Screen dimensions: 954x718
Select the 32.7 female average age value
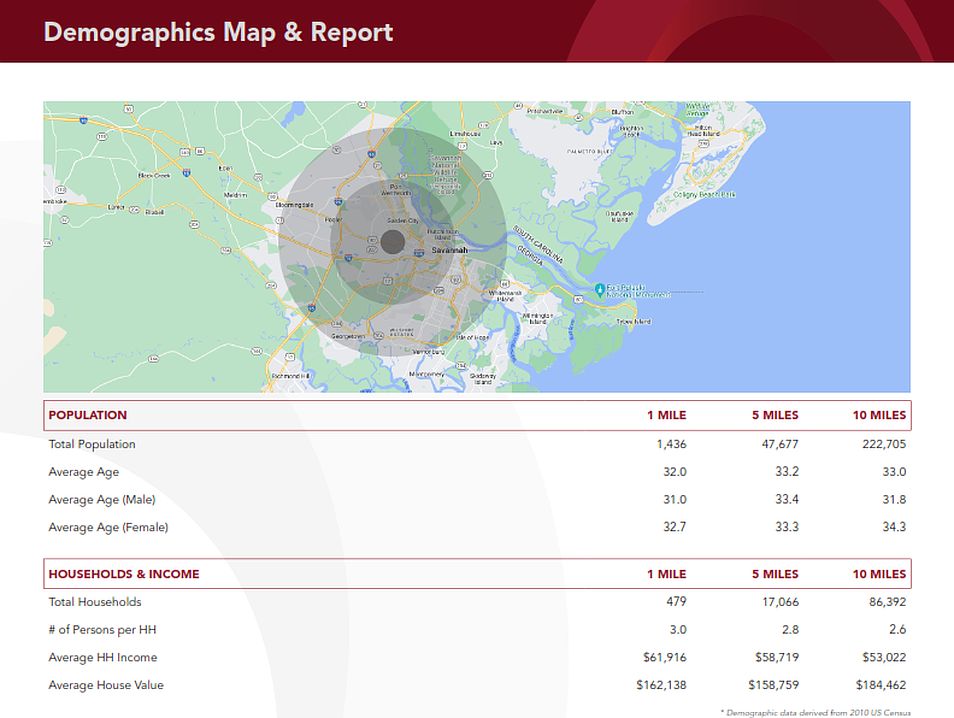(x=675, y=527)
